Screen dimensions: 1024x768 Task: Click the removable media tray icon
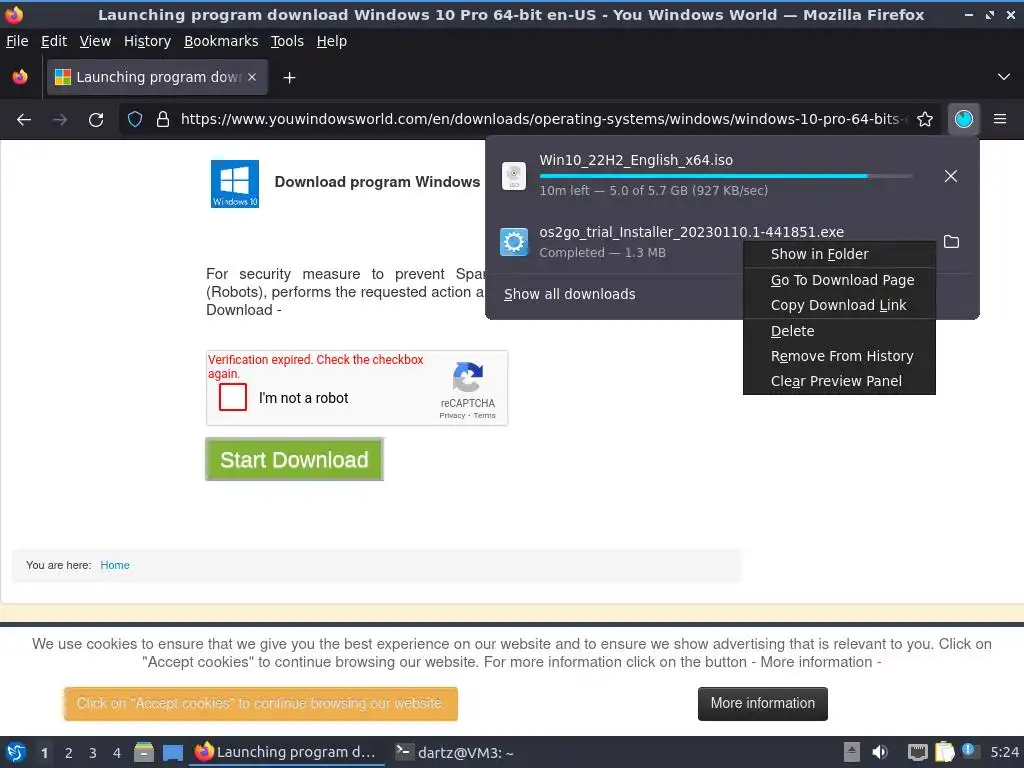coord(852,752)
